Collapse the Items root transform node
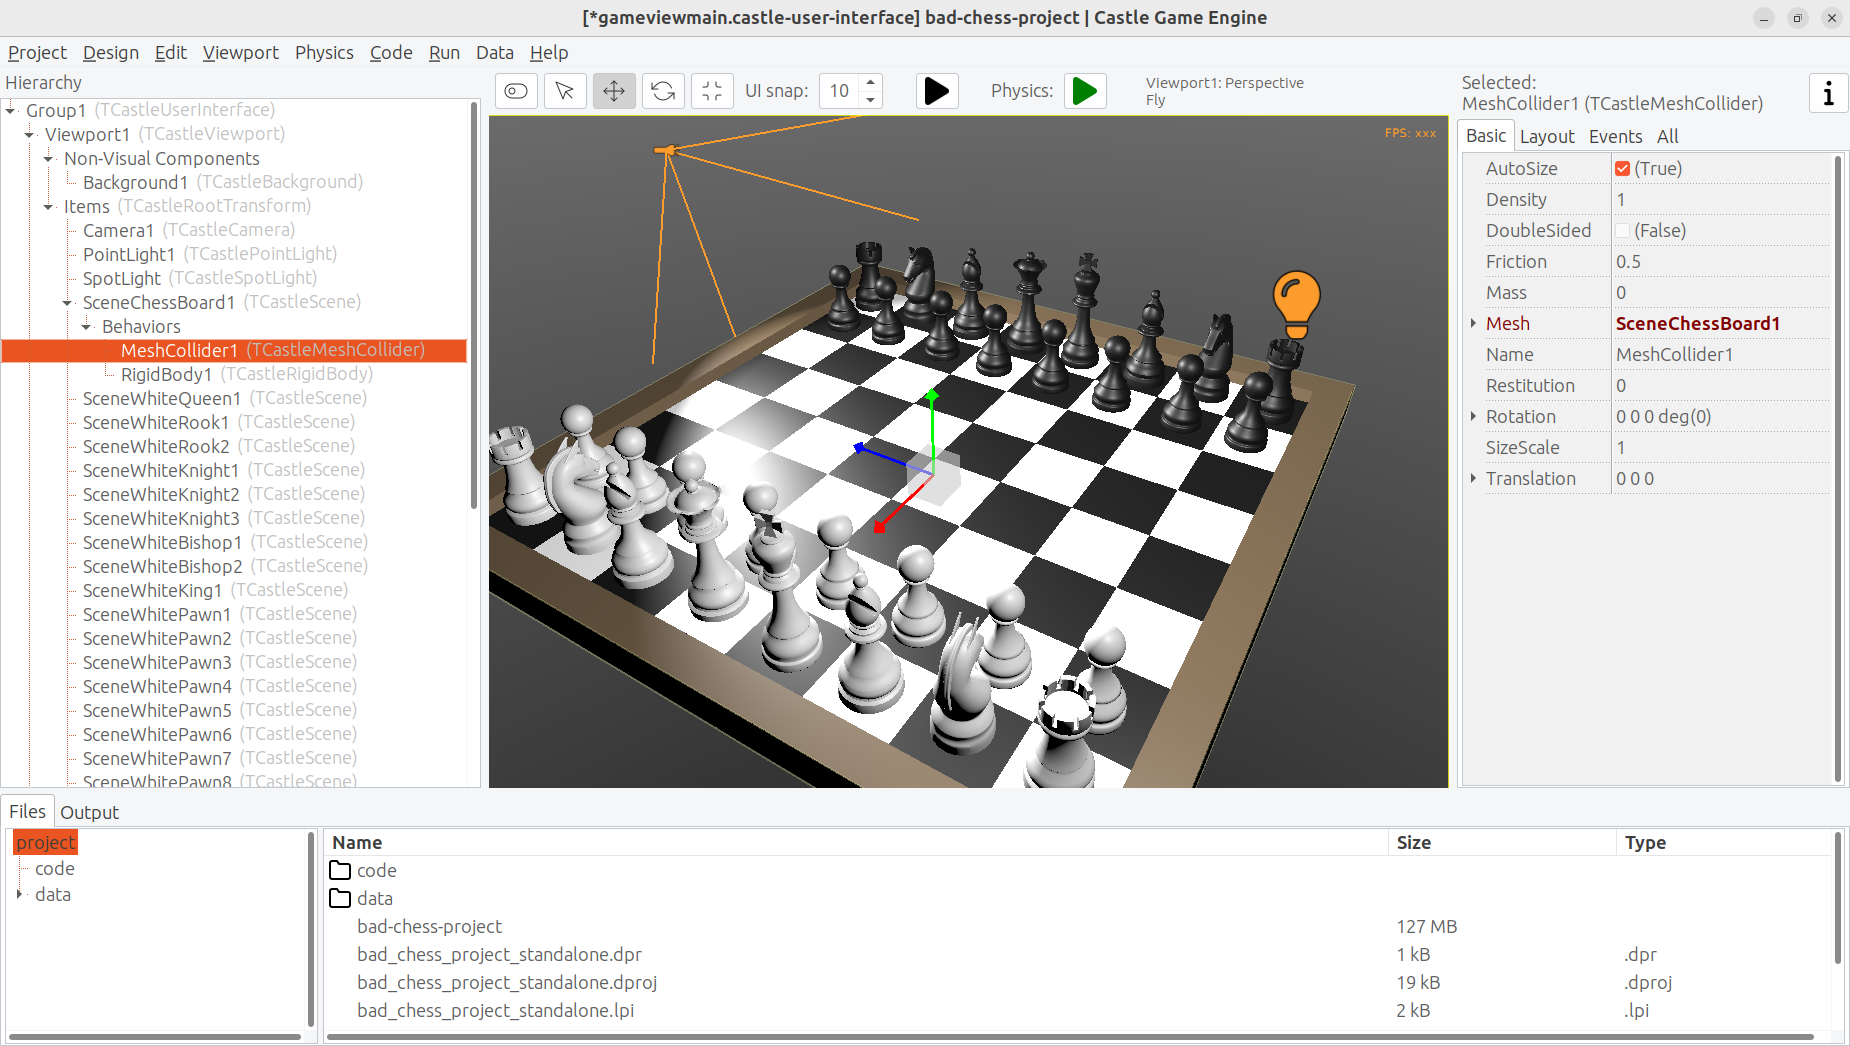Image resolution: width=1850 pixels, height=1046 pixels. [x=48, y=206]
